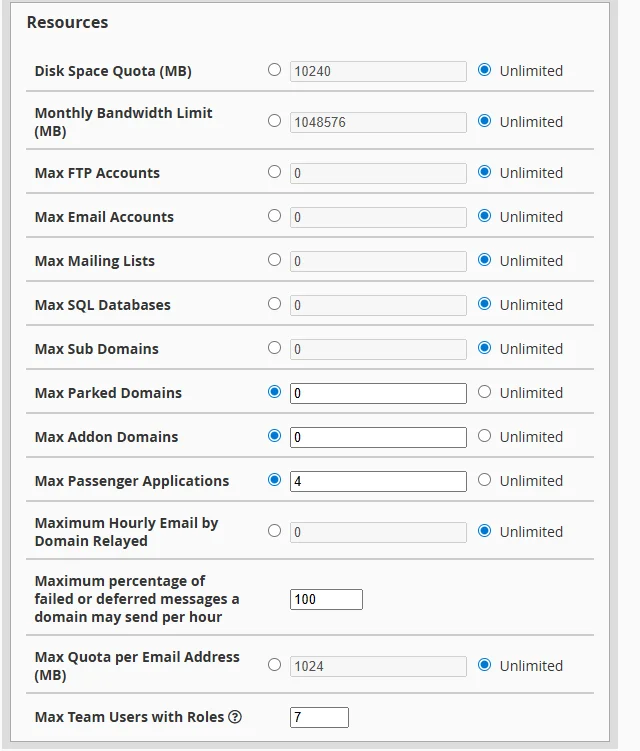Select Unlimited for Max Addon Domains
The height and width of the screenshot is (751, 640).
pyautogui.click(x=485, y=436)
